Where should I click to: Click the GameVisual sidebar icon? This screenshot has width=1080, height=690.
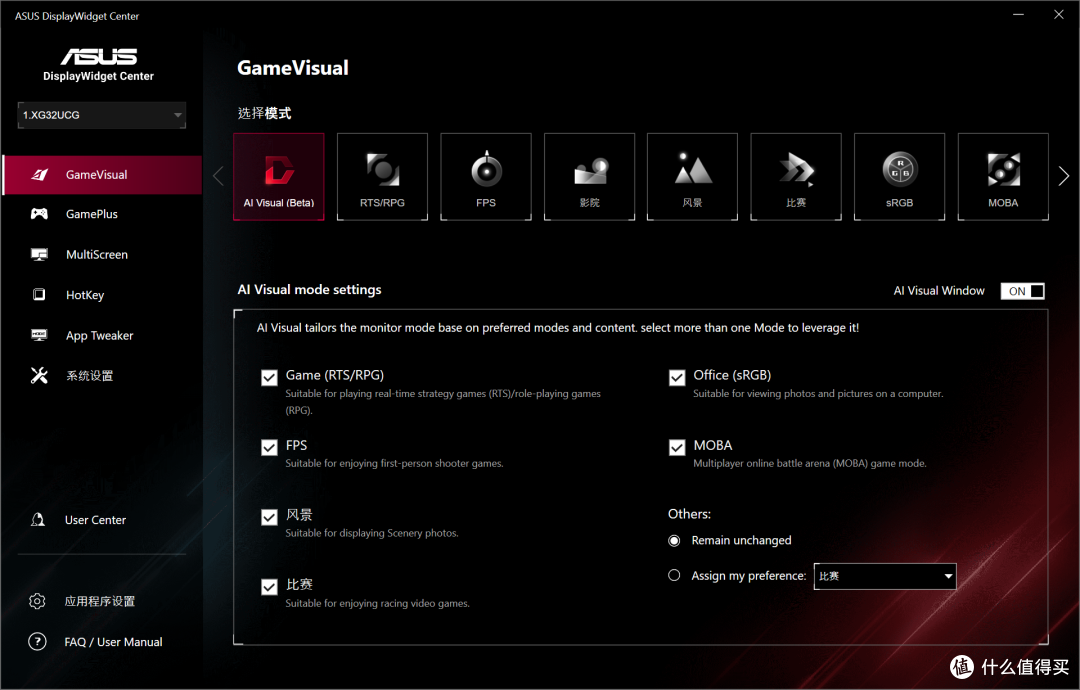click(39, 175)
